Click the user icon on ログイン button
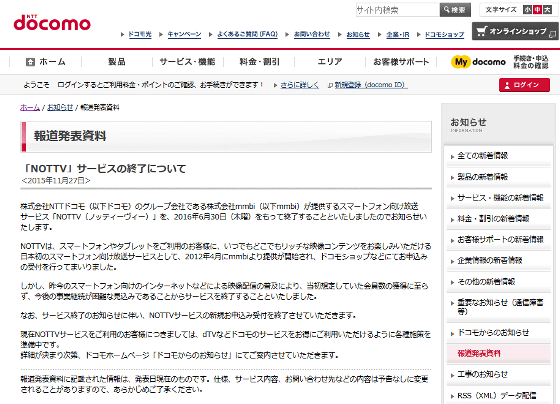Image resolution: width=560 pixels, height=404 pixels. click(507, 85)
